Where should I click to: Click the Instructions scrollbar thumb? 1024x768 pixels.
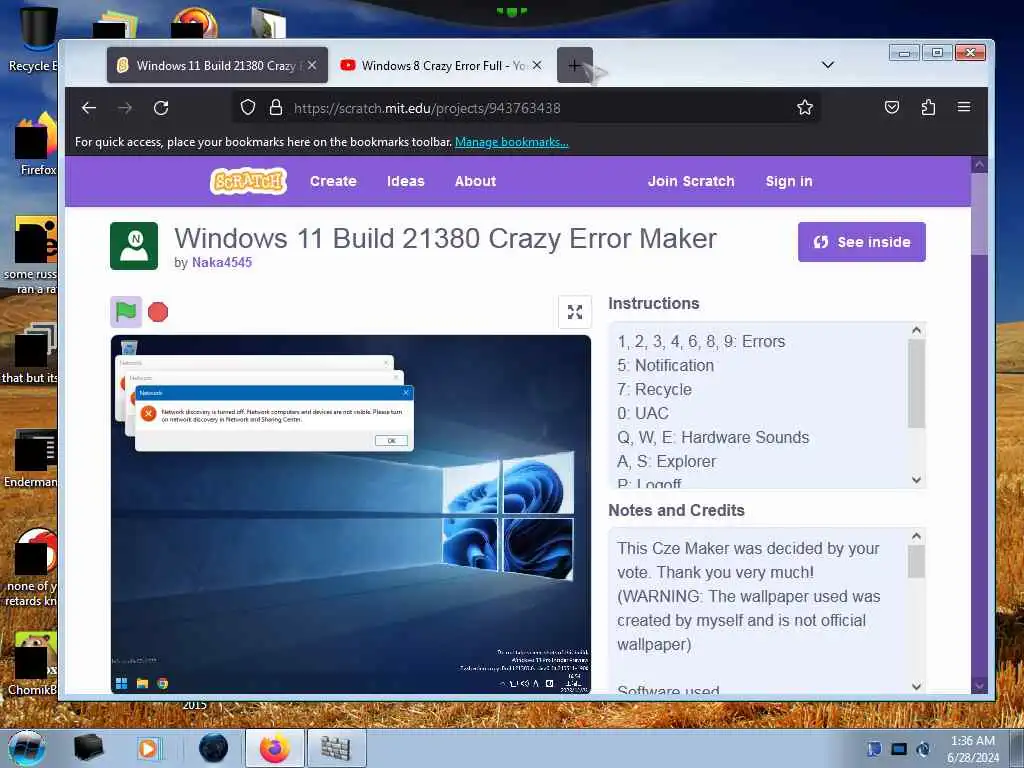click(916, 383)
